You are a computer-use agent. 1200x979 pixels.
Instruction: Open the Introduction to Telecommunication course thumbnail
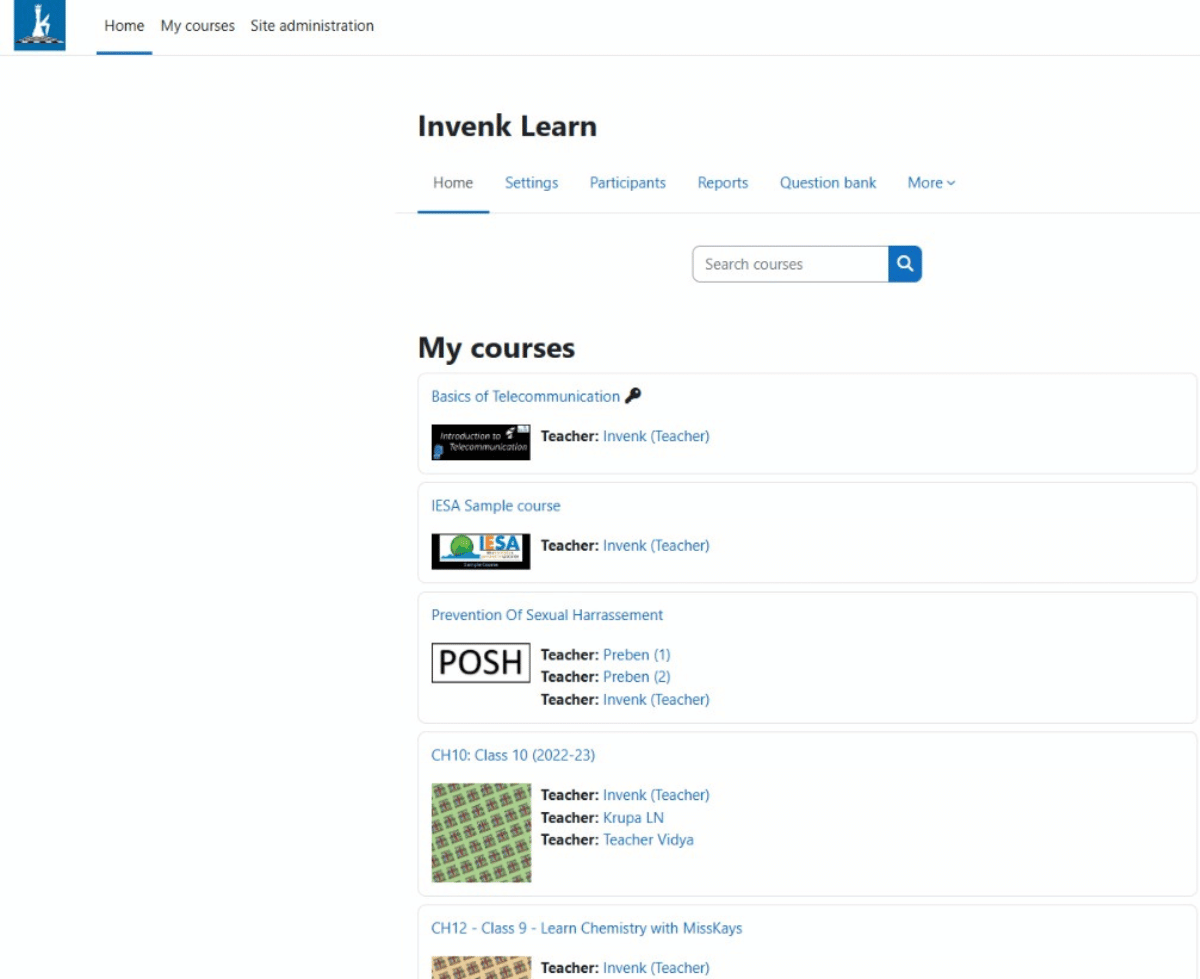click(x=481, y=442)
